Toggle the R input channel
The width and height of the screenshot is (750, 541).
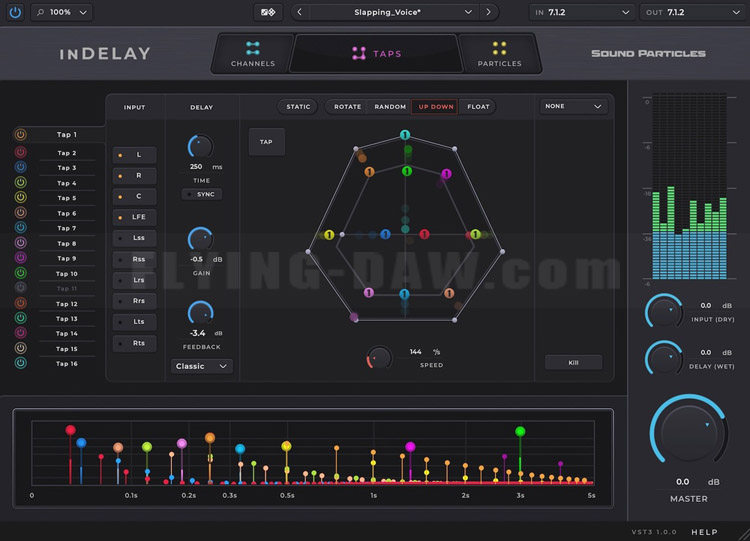134,176
